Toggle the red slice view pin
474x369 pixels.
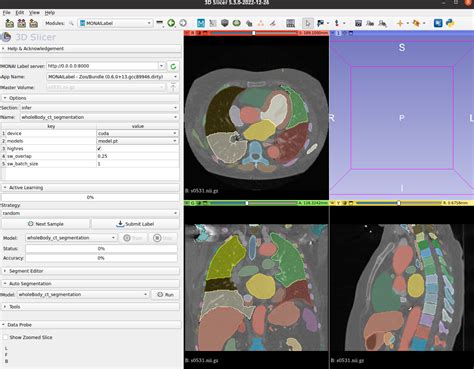187,33
